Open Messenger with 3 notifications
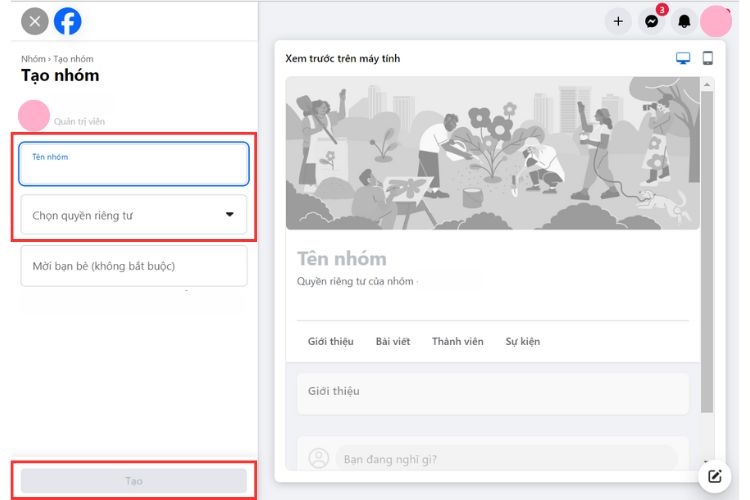The image size is (750, 500). (x=651, y=22)
